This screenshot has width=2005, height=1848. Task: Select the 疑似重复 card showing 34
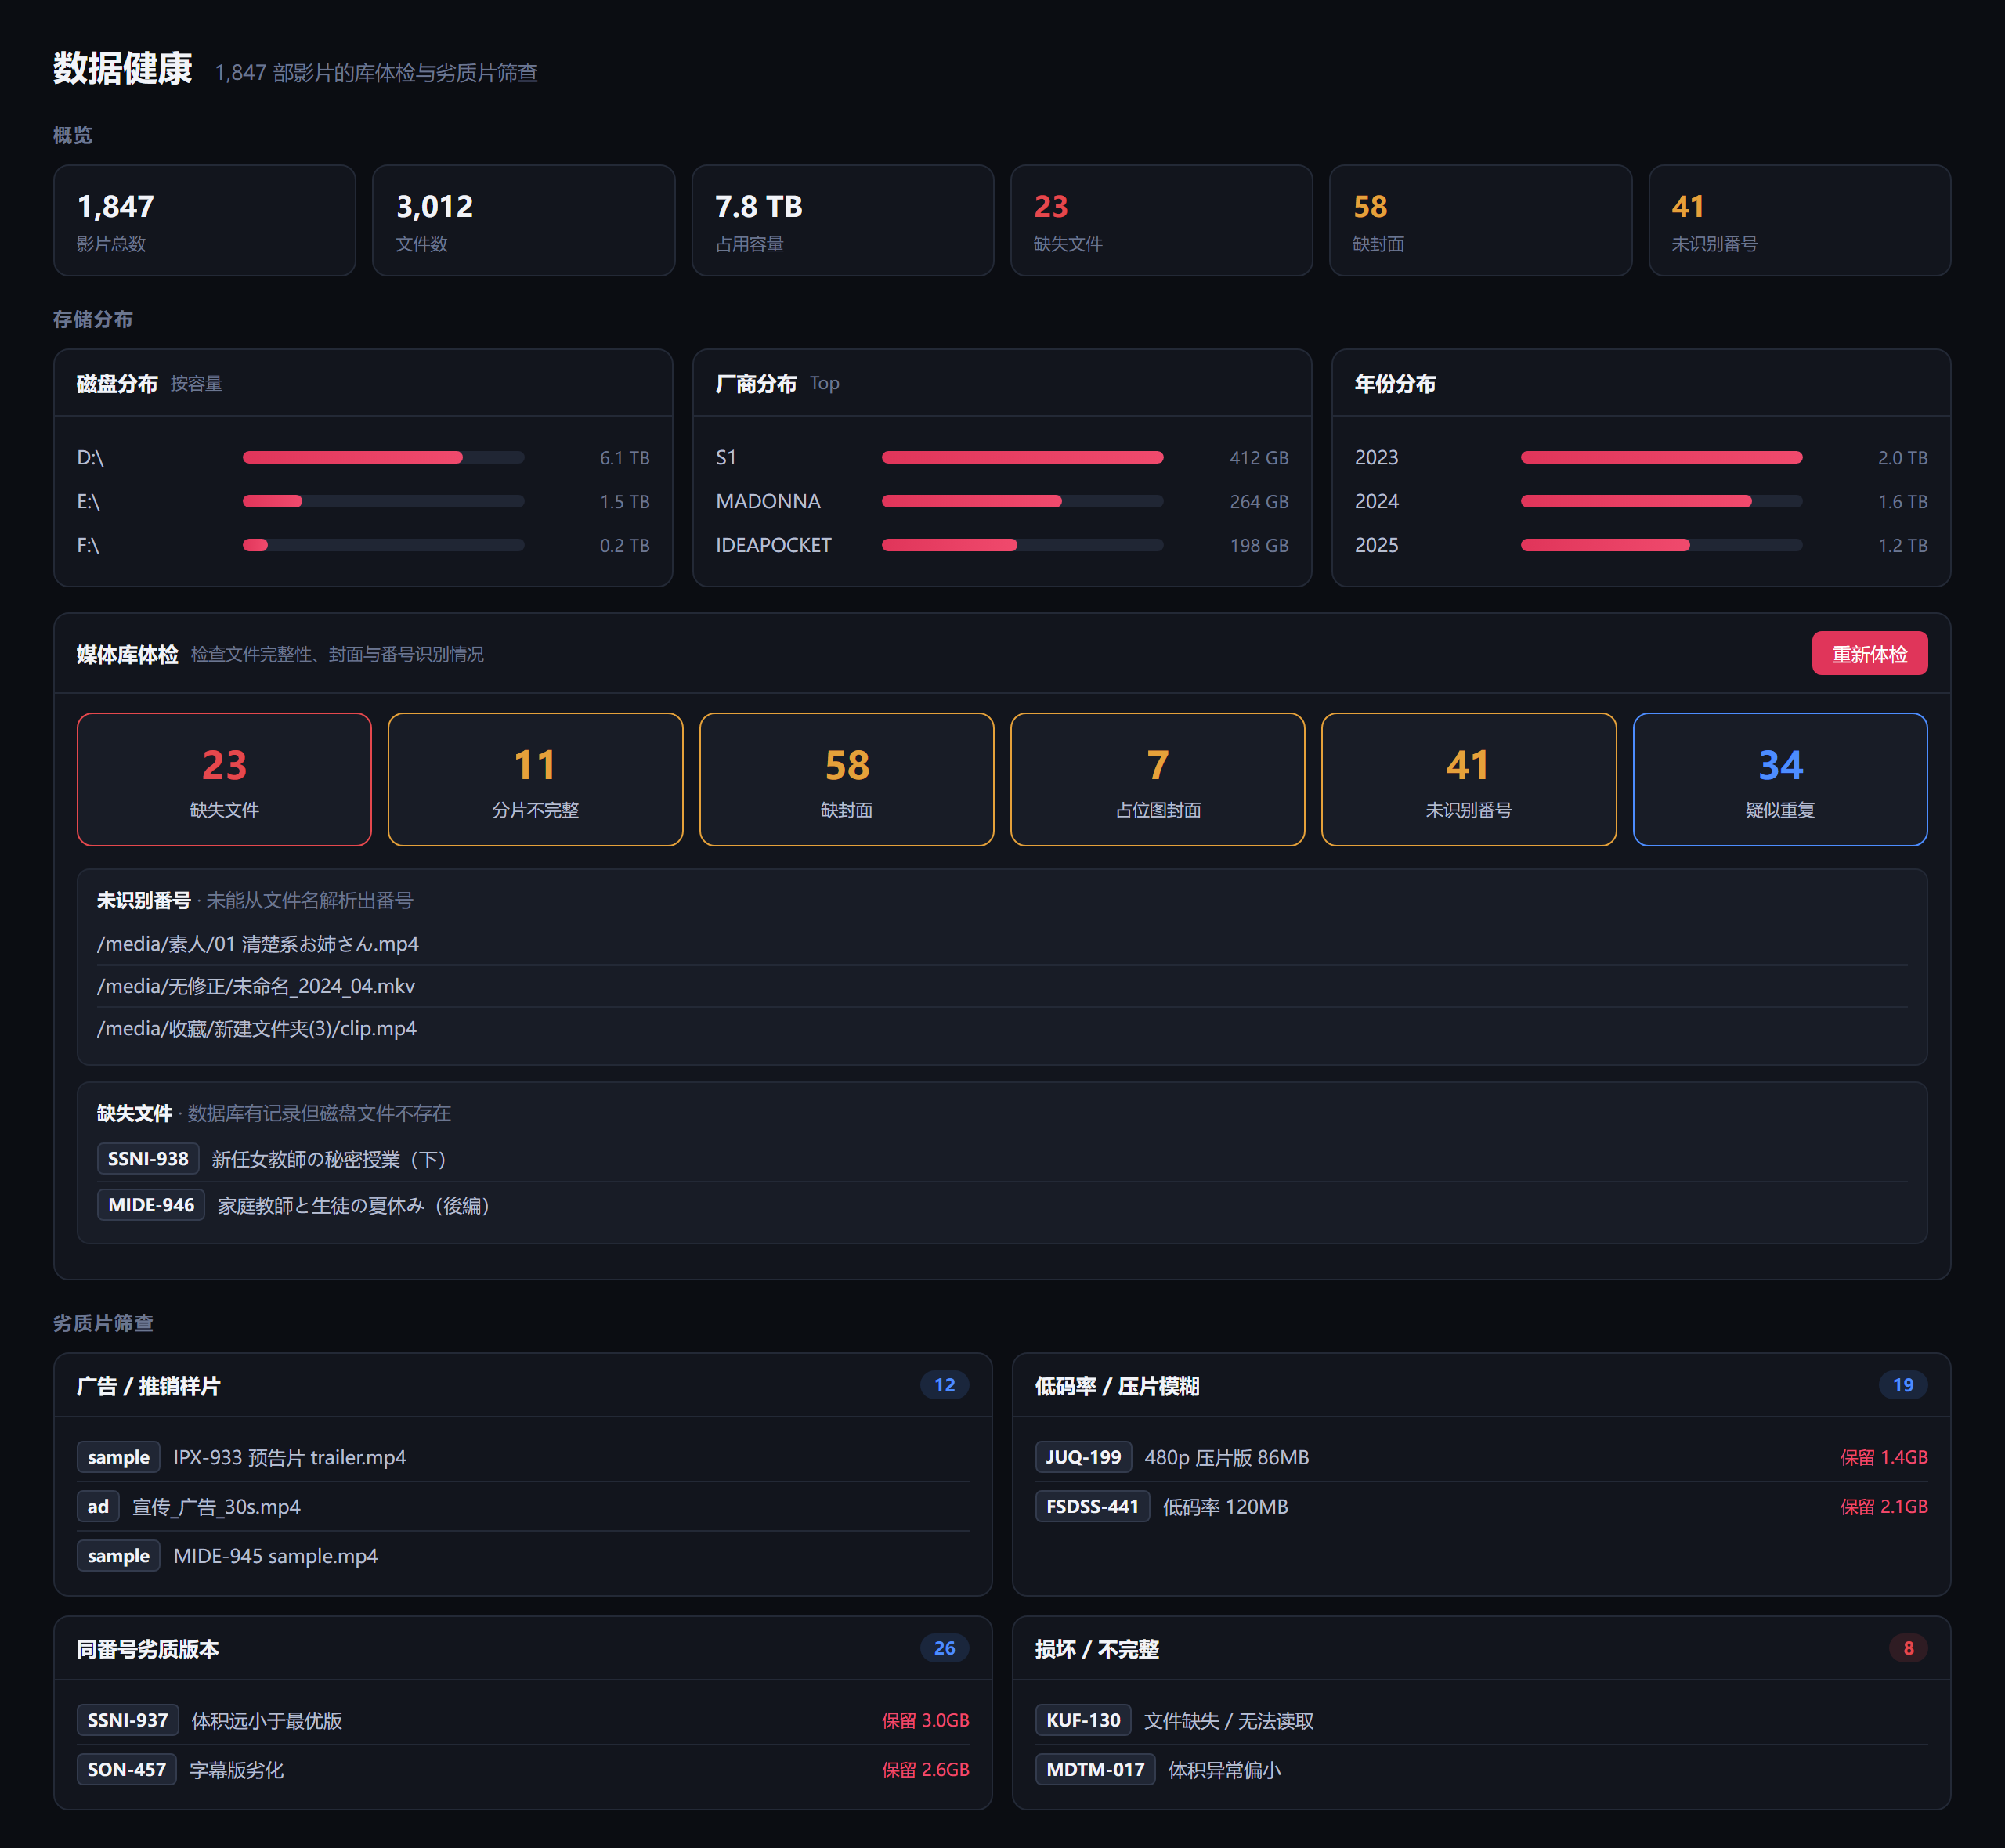1780,780
